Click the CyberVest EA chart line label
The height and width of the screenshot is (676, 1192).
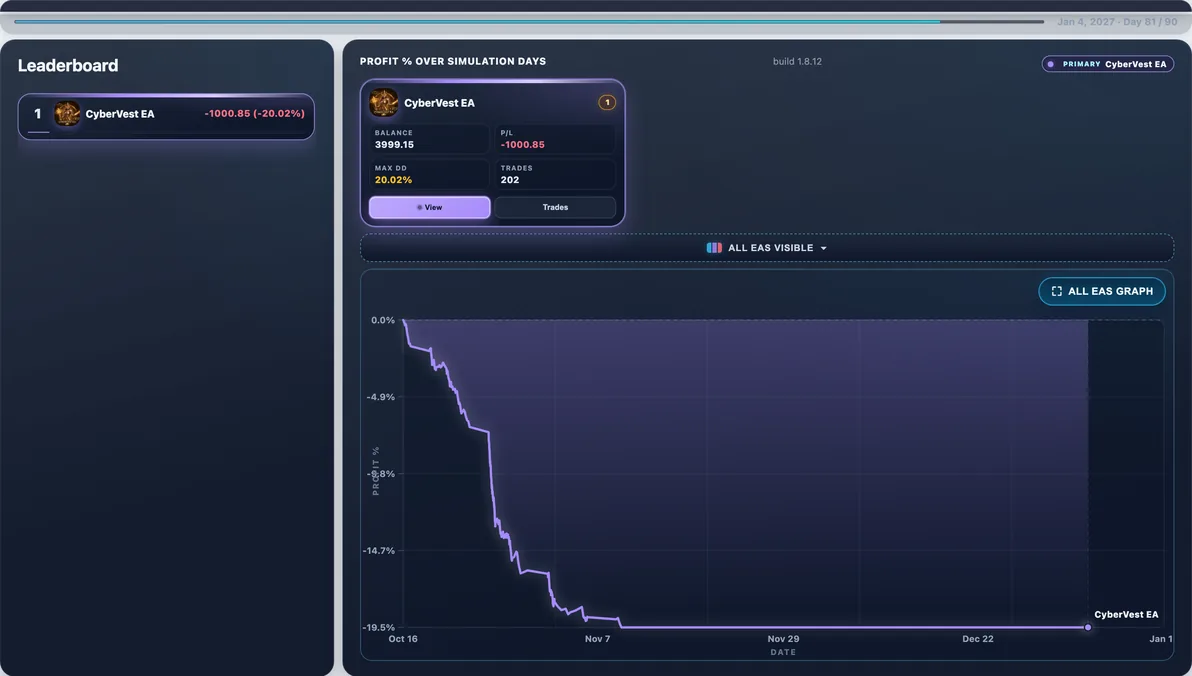(1126, 614)
